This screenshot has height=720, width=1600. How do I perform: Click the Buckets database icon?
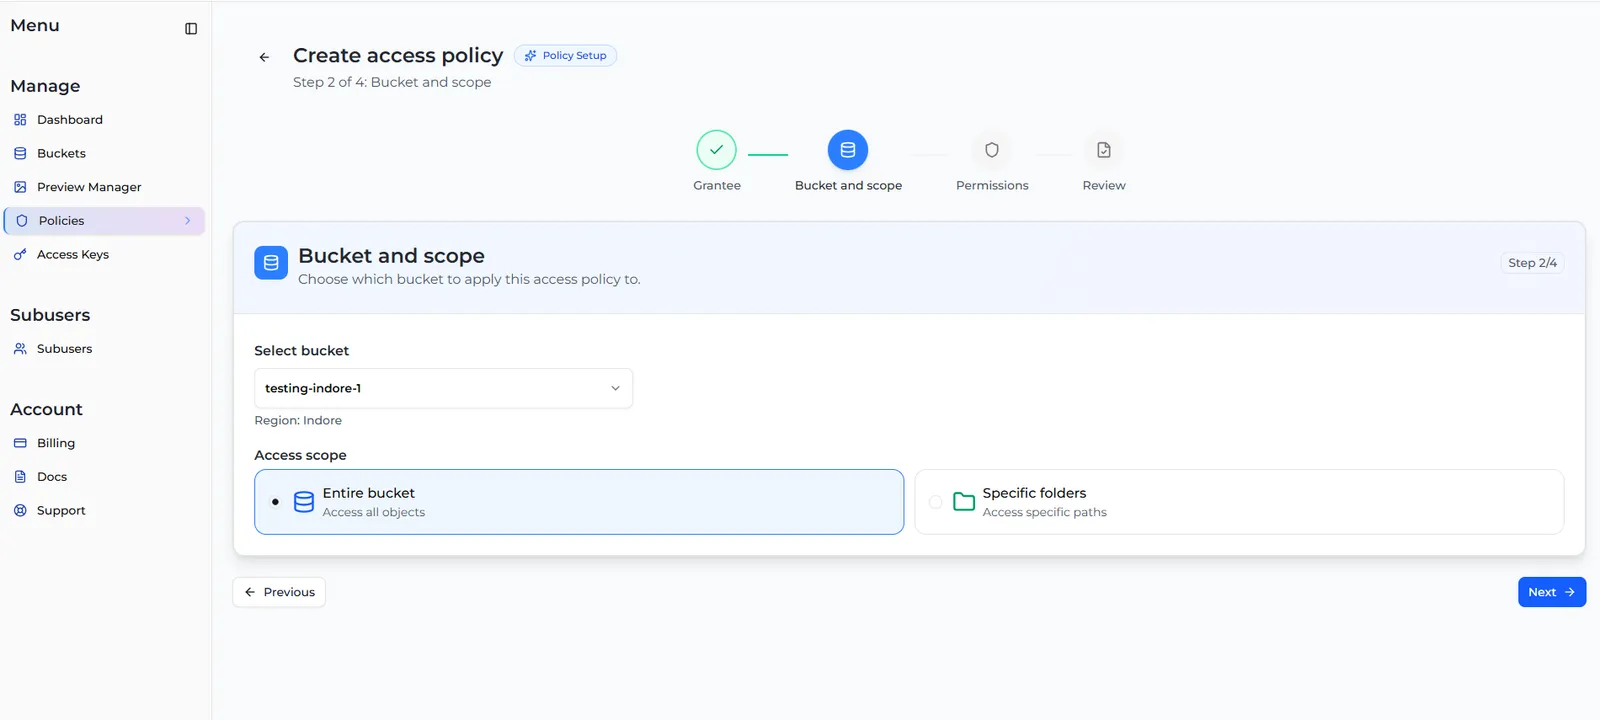pos(20,154)
